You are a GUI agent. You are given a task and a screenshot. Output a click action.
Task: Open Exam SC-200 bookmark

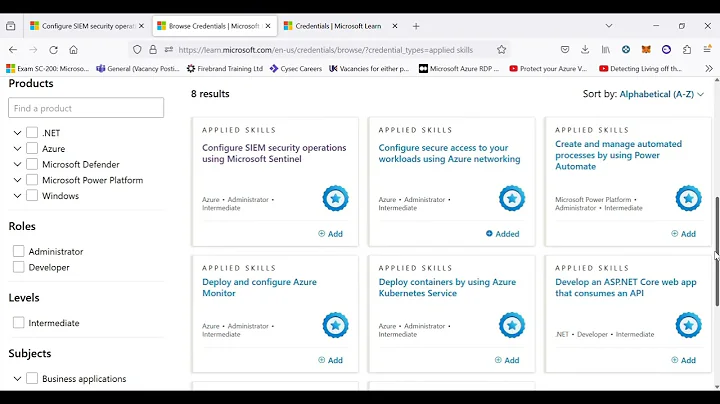[x=47, y=68]
